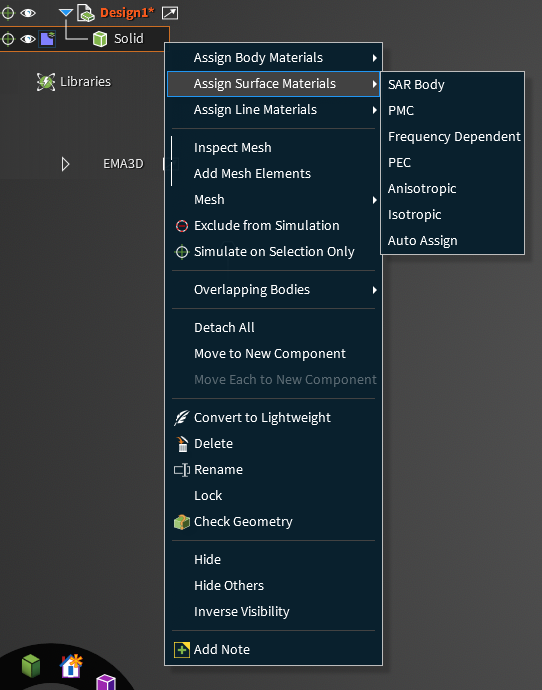Choose Add Mesh Elements

(273, 173)
